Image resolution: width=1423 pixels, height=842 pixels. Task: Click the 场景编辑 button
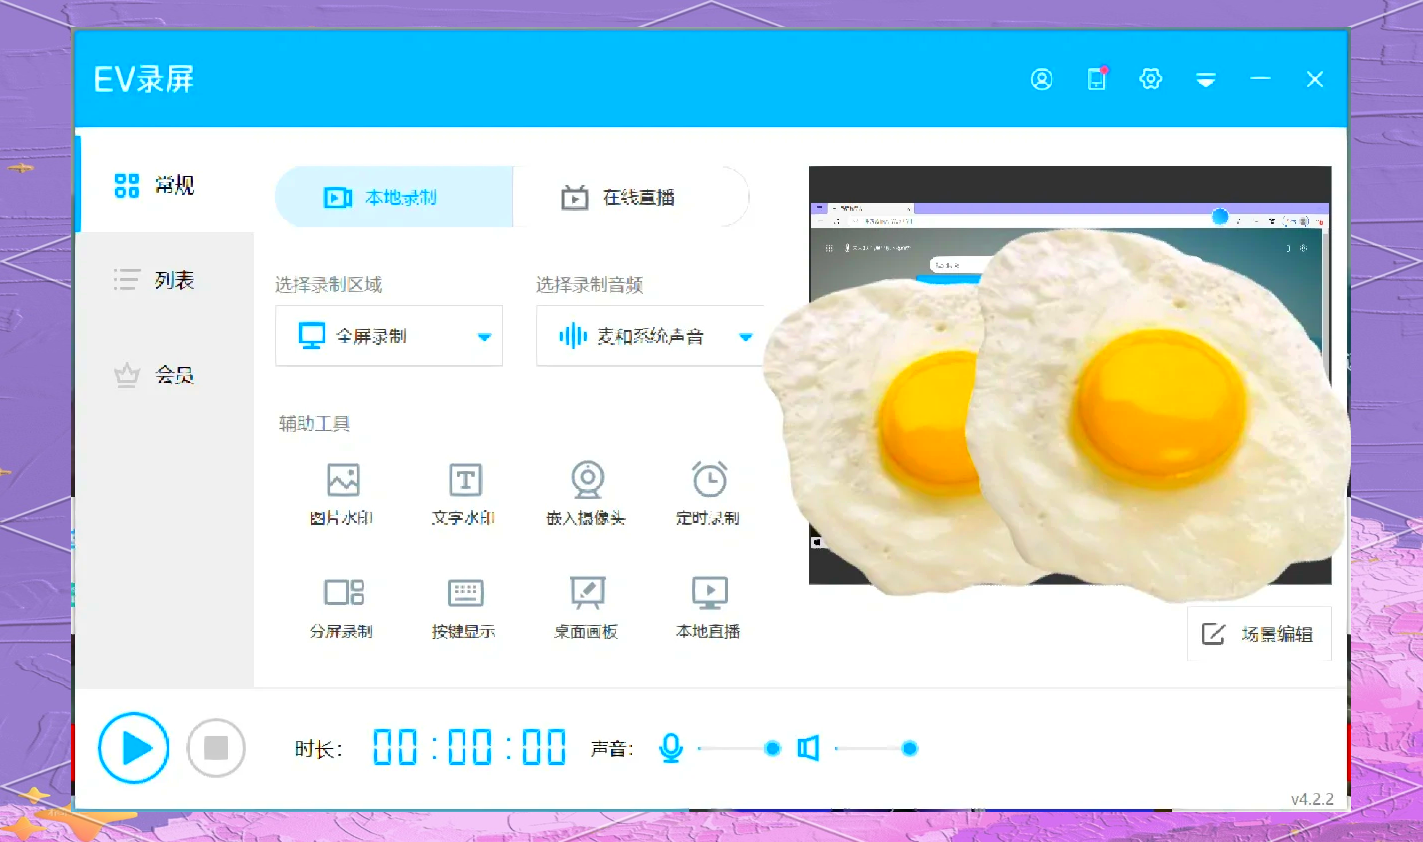pos(1259,634)
